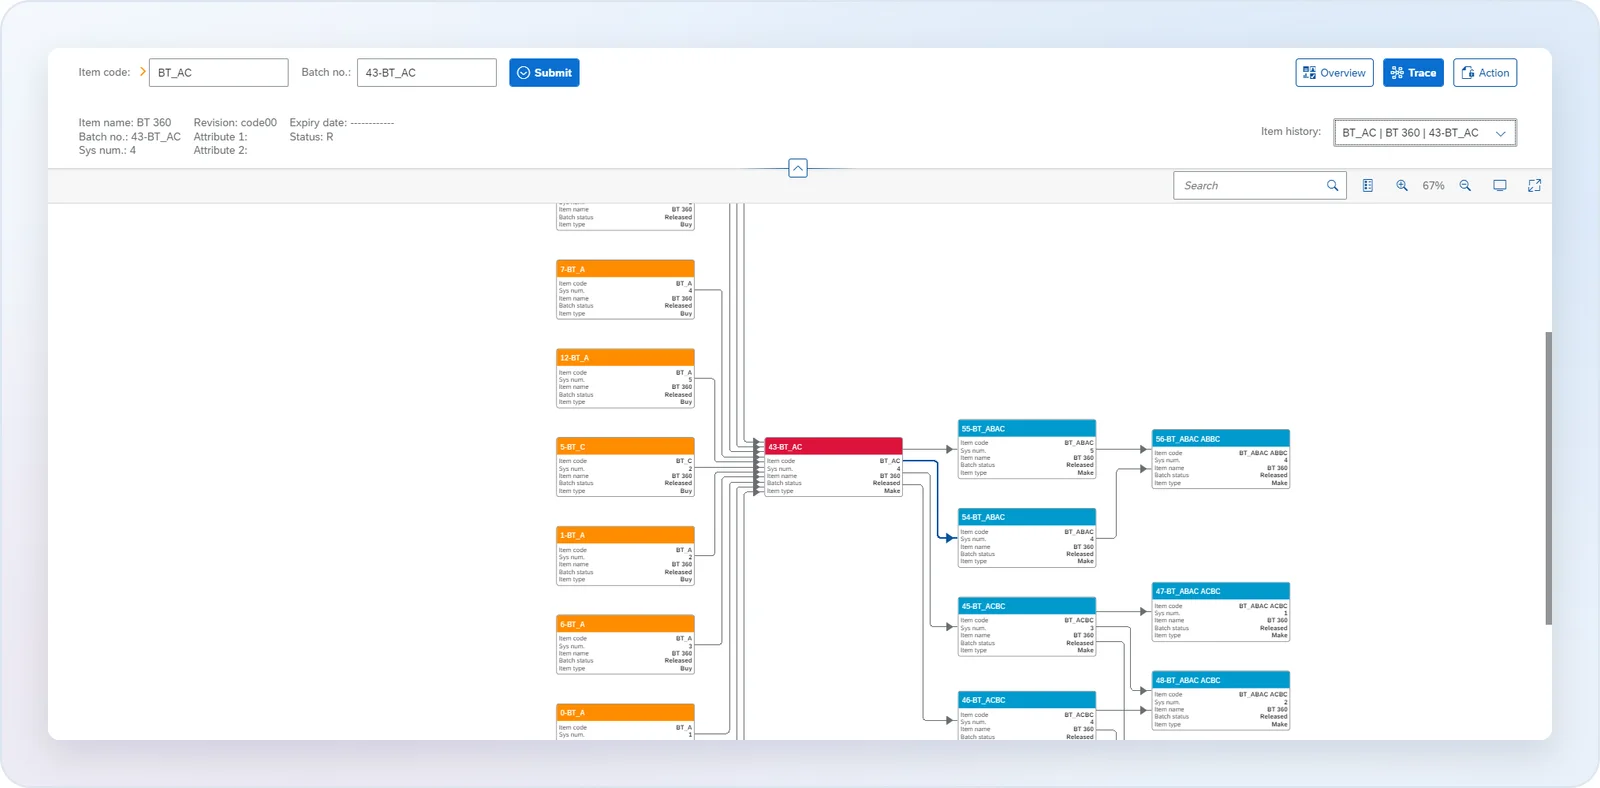Focus the Batch no. input field
The height and width of the screenshot is (788, 1600).
click(x=427, y=73)
